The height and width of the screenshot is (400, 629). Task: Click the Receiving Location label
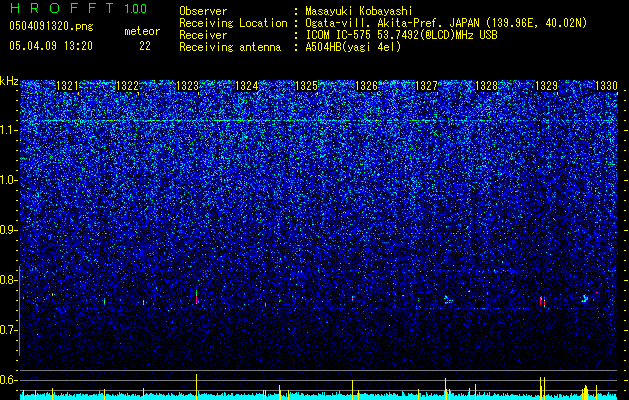pos(233,23)
